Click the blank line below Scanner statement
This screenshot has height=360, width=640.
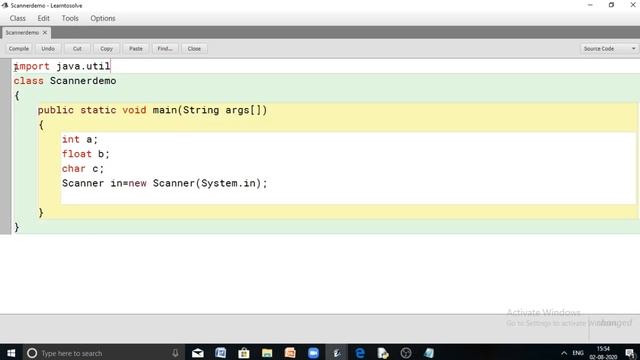349,198
